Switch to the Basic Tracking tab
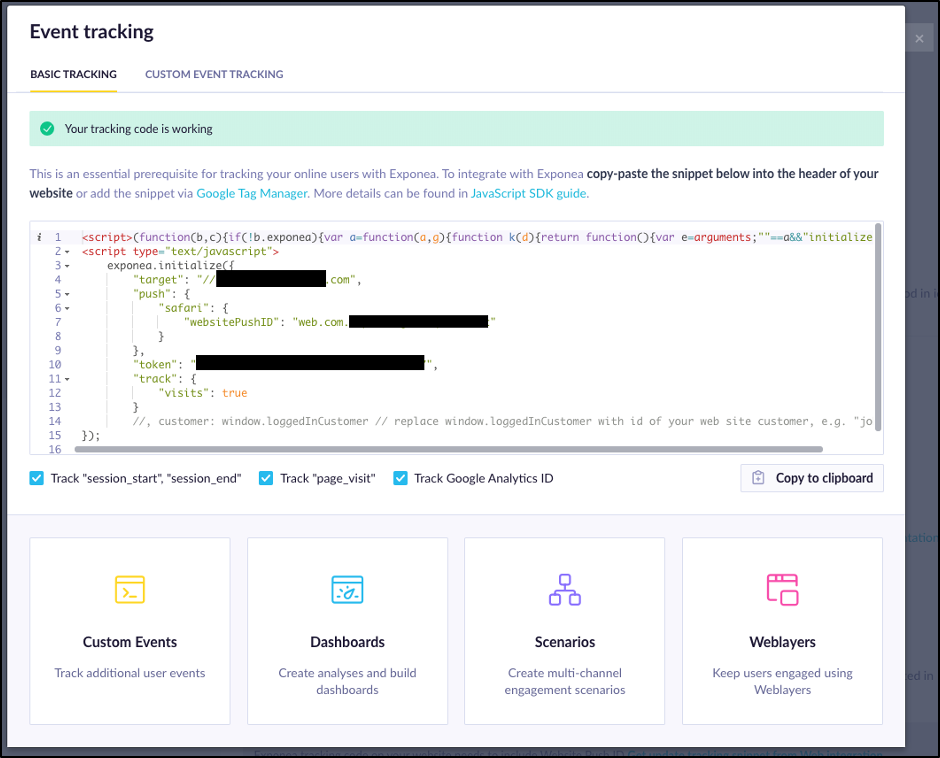This screenshot has width=940, height=758. click(x=73, y=74)
